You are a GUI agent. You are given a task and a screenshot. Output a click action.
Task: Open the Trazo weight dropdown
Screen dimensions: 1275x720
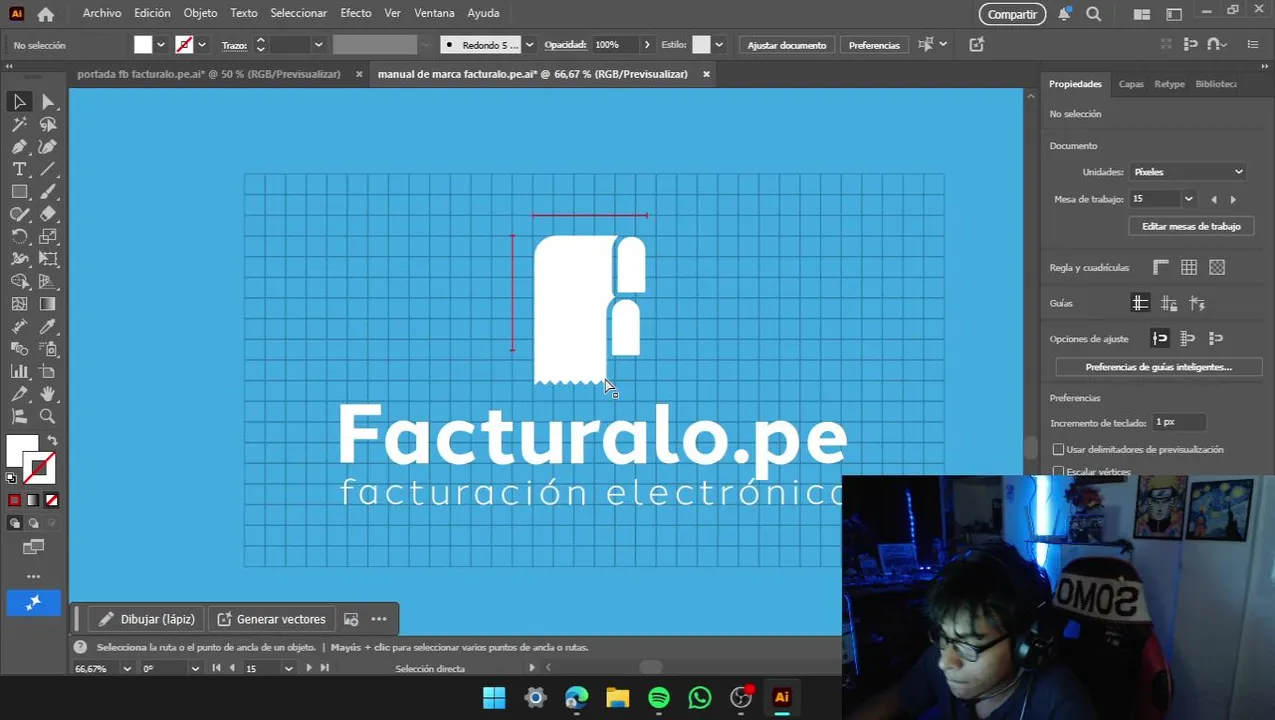tap(318, 45)
